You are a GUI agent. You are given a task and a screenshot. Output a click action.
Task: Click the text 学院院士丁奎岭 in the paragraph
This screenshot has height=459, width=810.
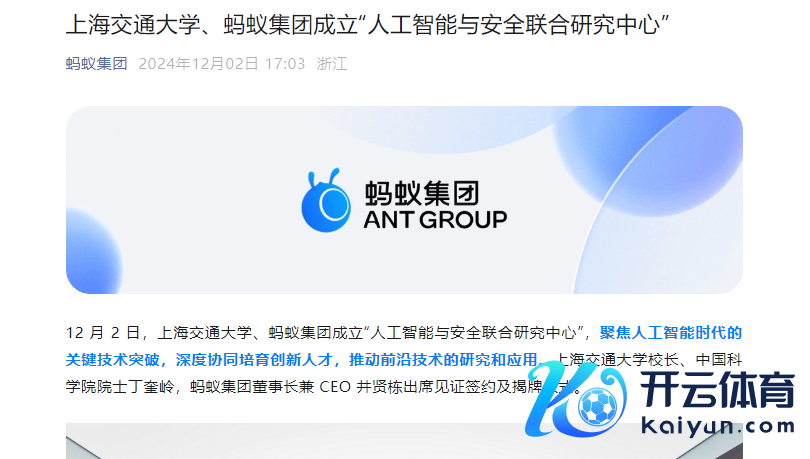[120, 386]
